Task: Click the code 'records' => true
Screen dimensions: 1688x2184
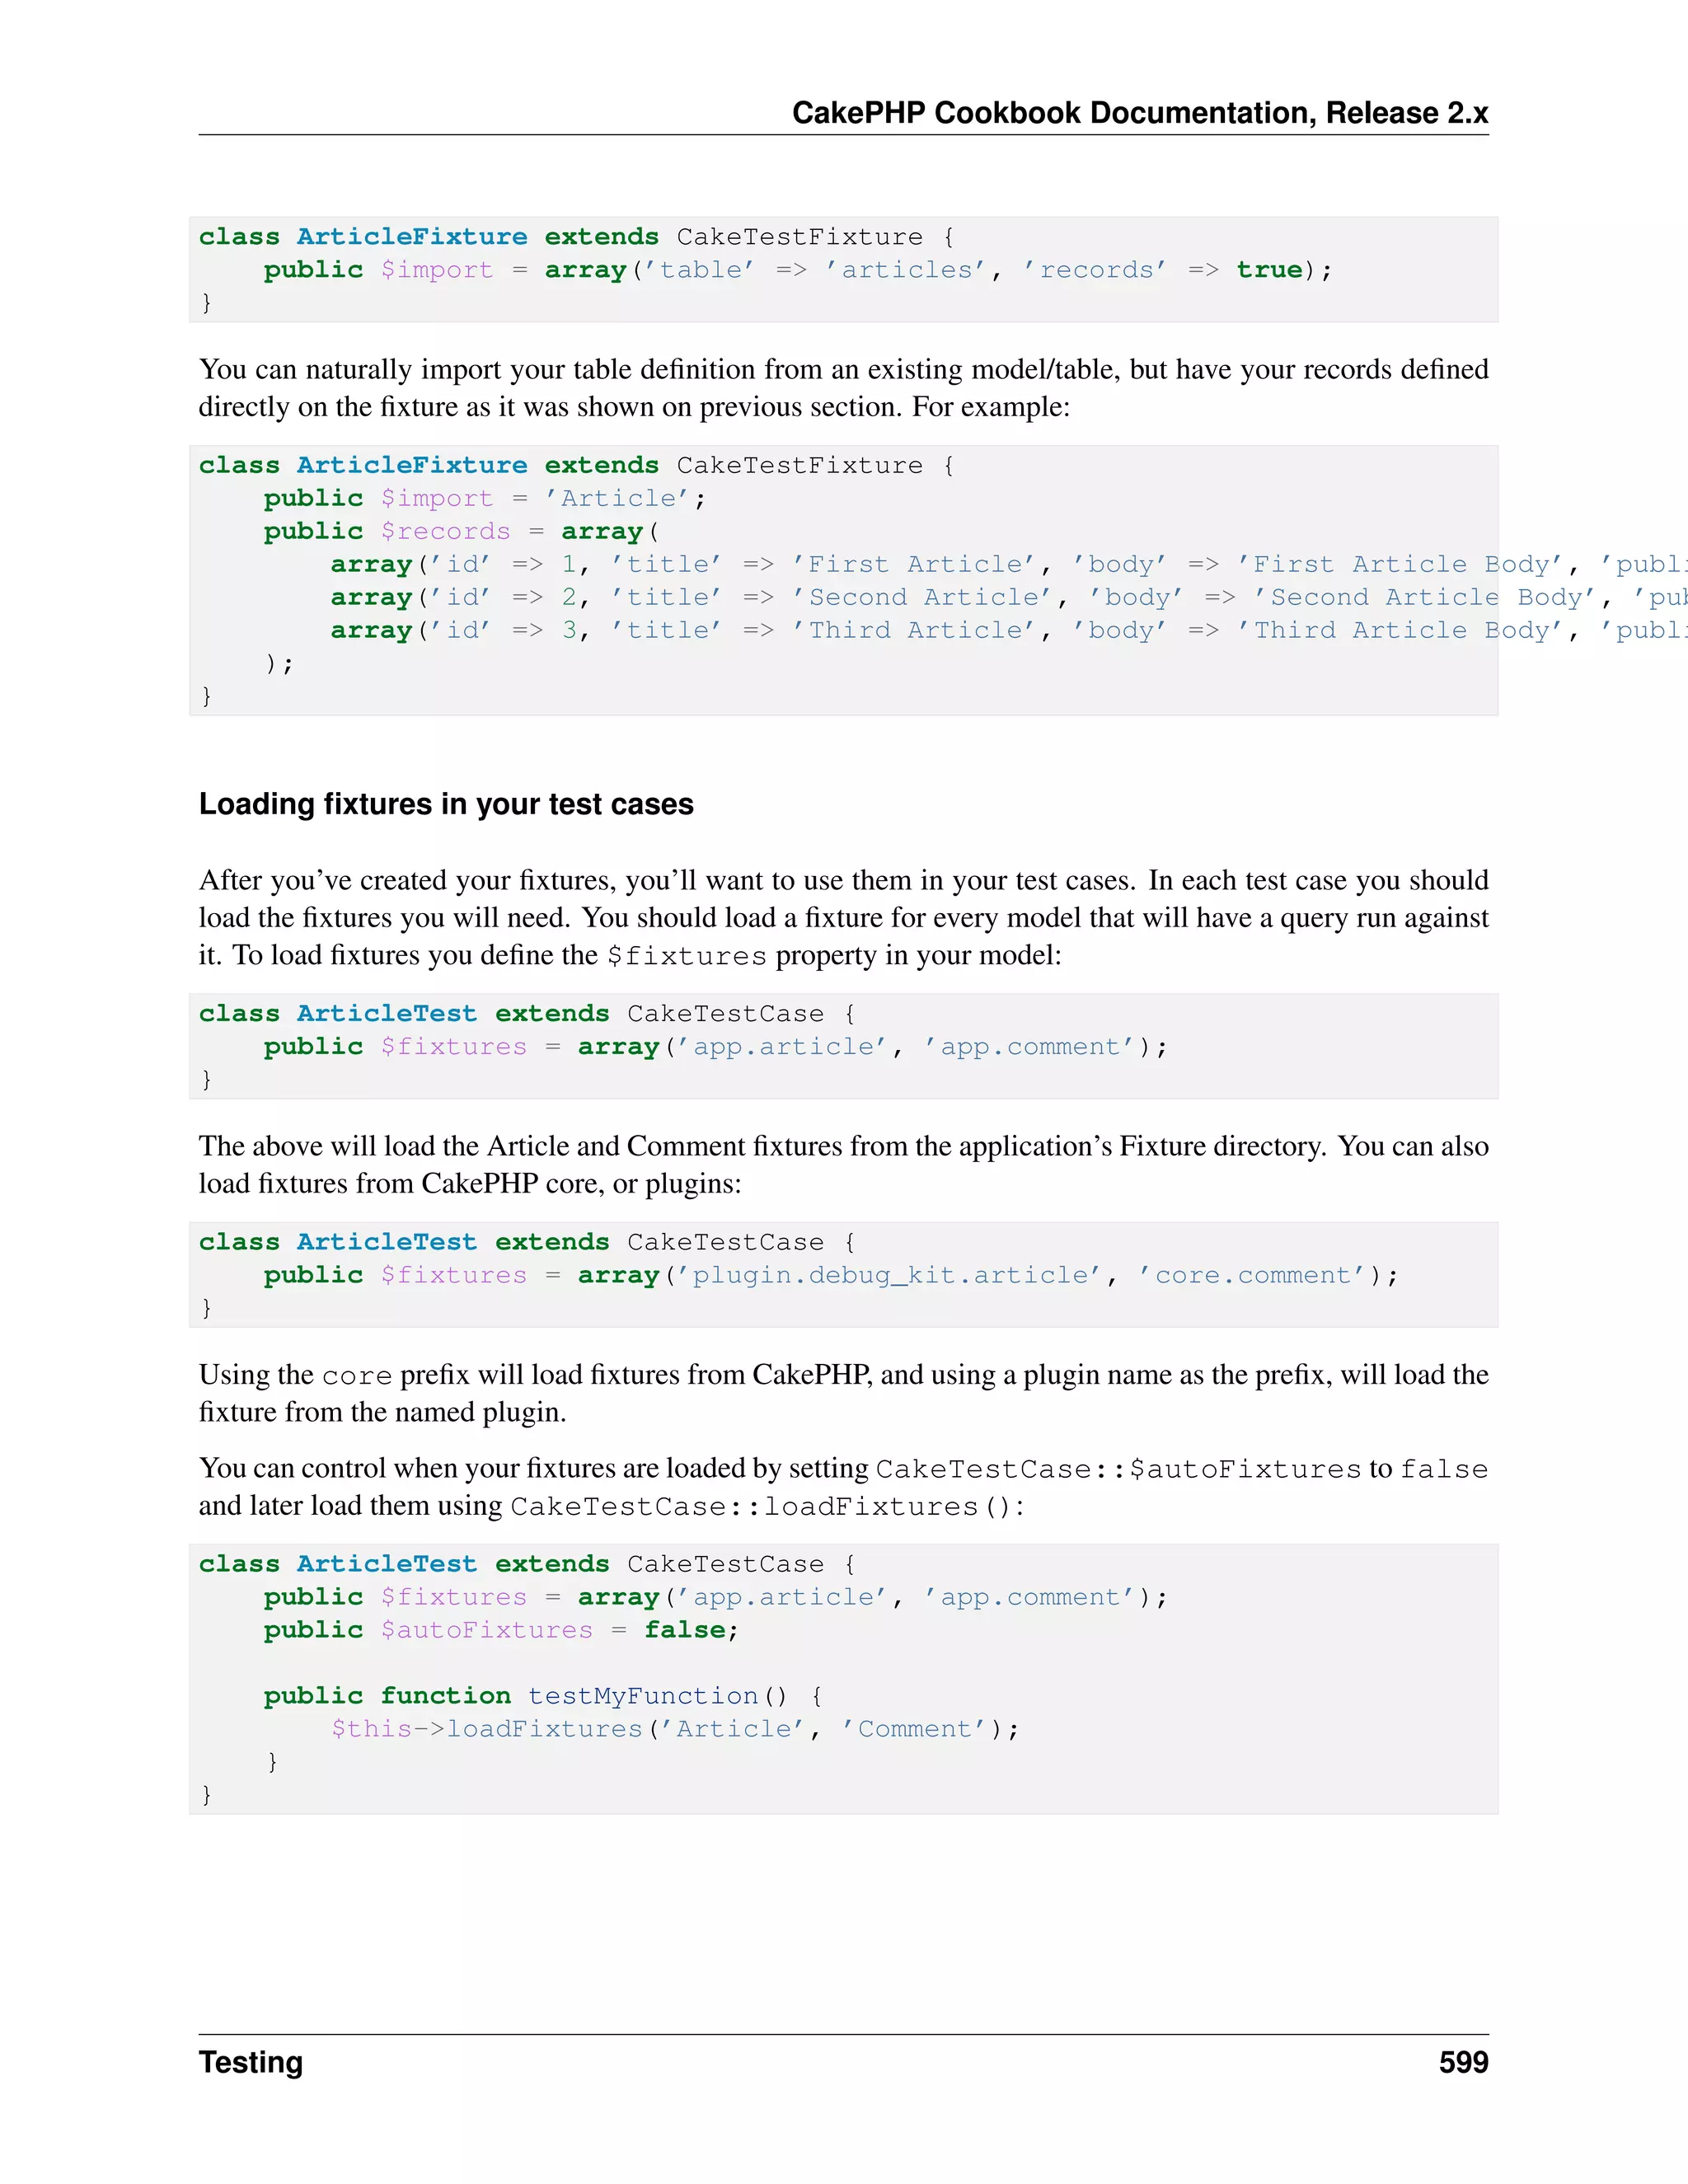Action: click(x=1162, y=270)
